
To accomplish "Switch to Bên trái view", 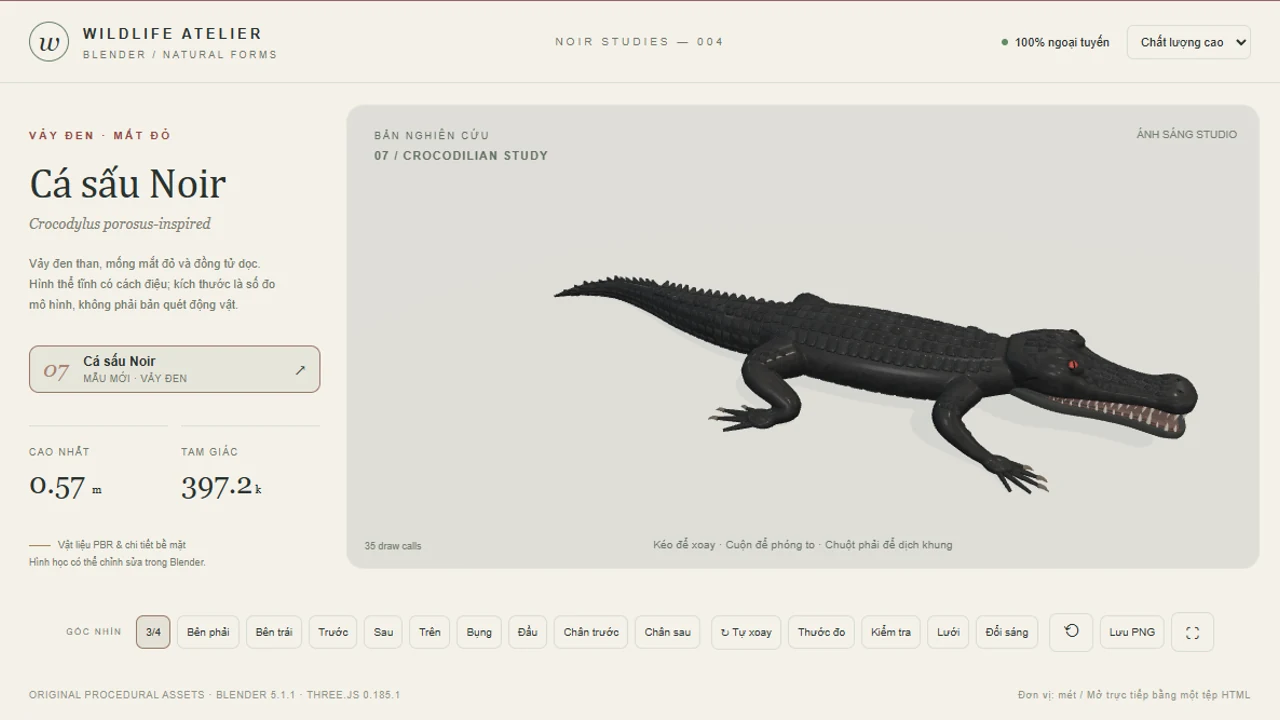I will click(274, 632).
